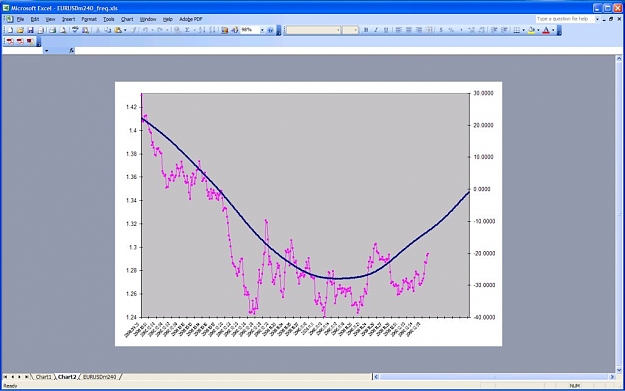Toggle Center alignment
The width and height of the screenshot is (625, 391).
click(x=409, y=30)
